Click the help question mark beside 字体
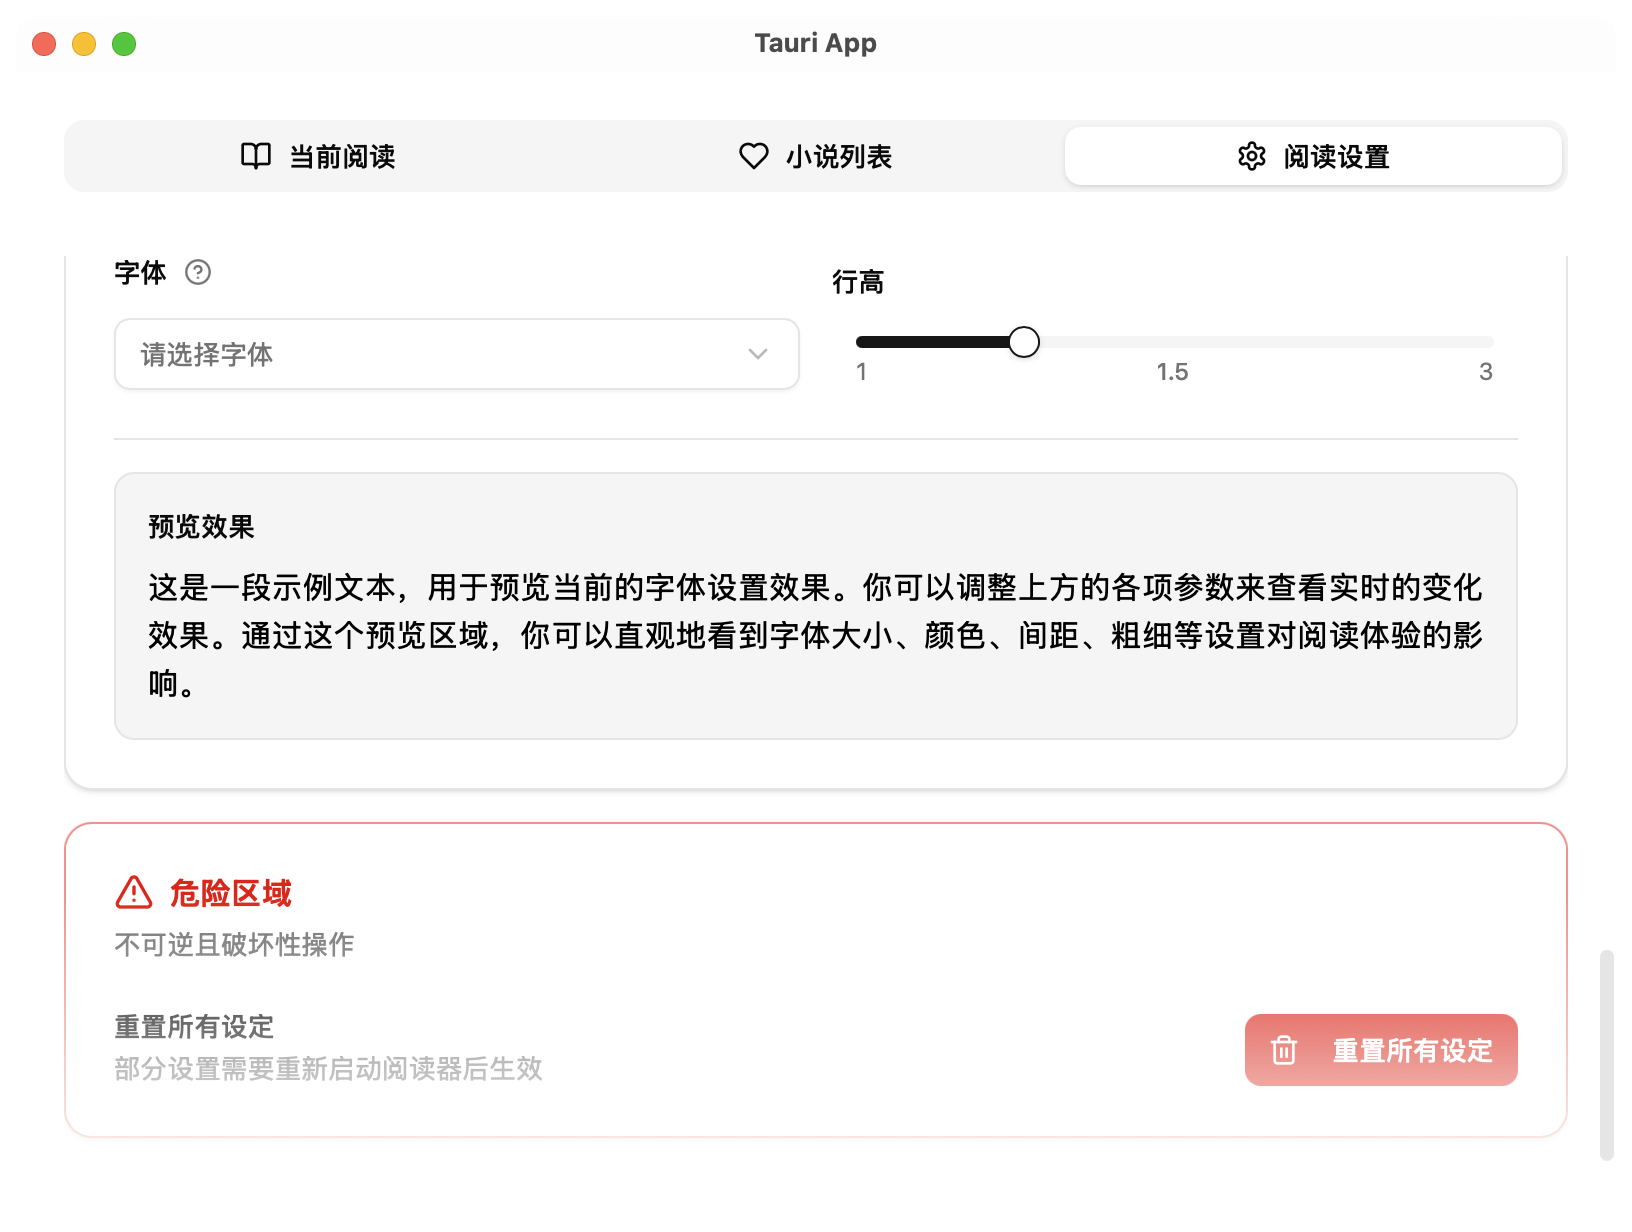This screenshot has width=1632, height=1232. [x=198, y=272]
